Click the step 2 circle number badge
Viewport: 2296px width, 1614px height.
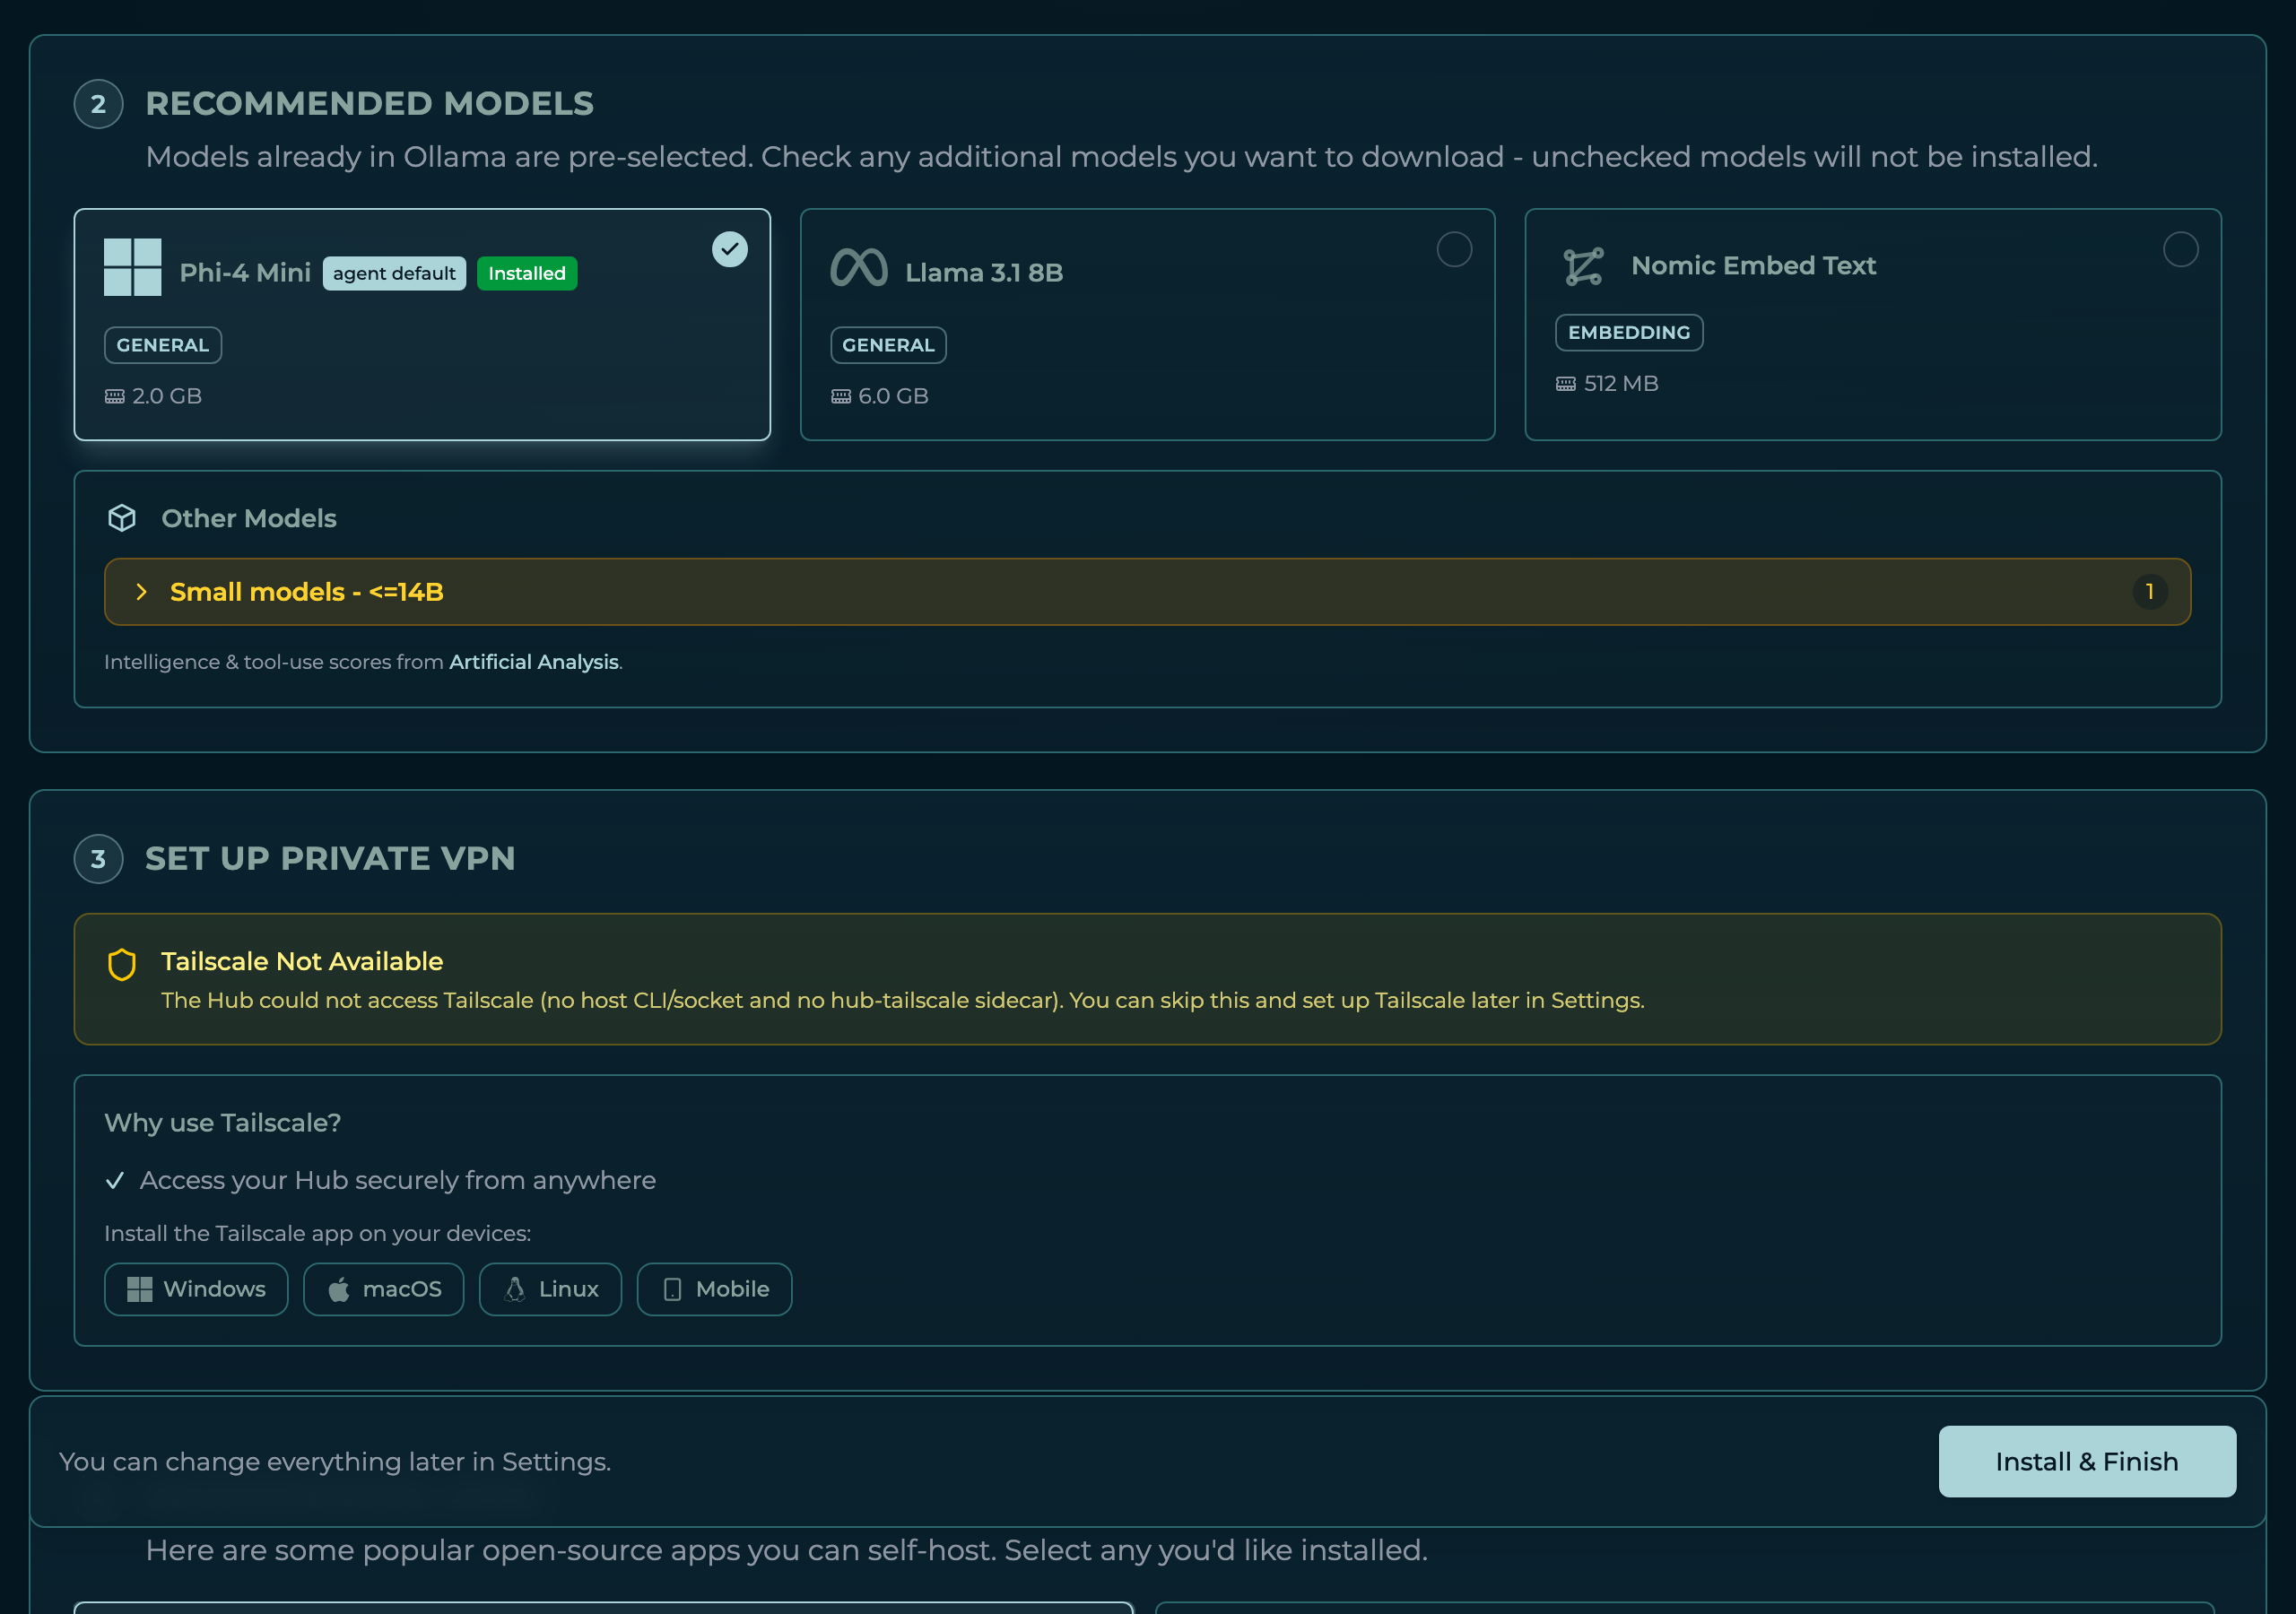pyautogui.click(x=98, y=104)
